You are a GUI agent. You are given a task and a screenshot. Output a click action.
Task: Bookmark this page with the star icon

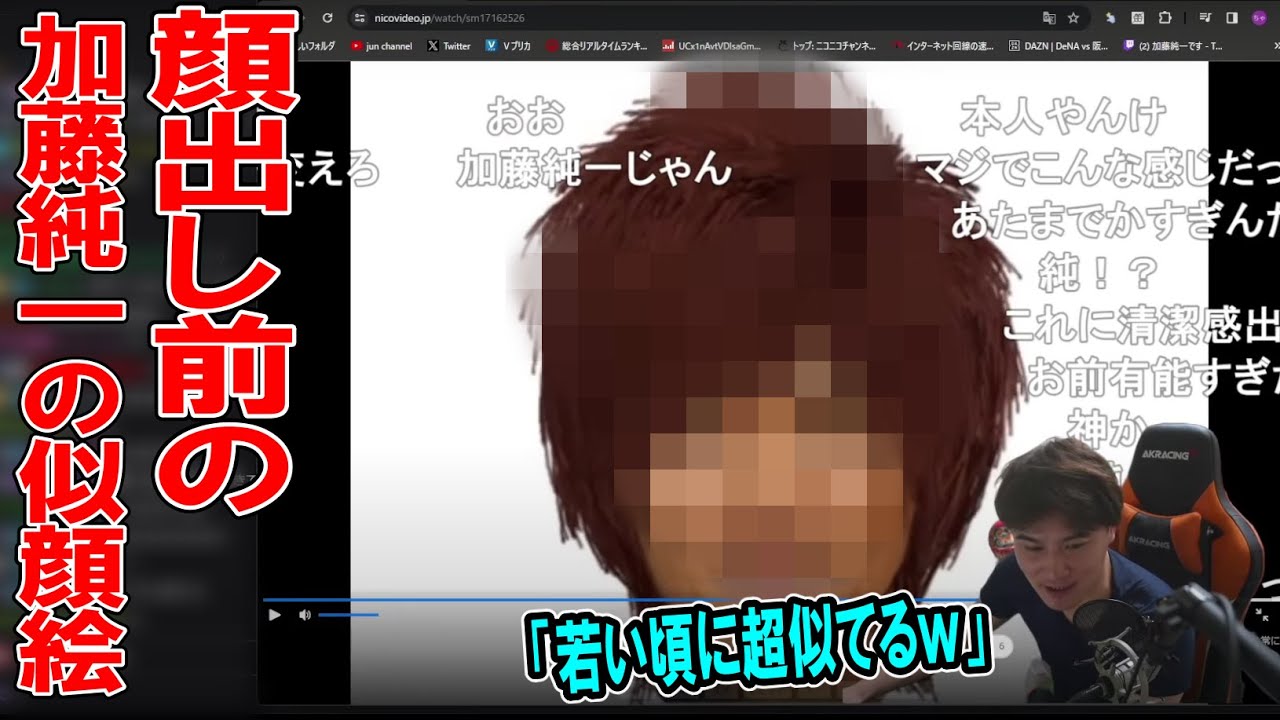point(1073,18)
